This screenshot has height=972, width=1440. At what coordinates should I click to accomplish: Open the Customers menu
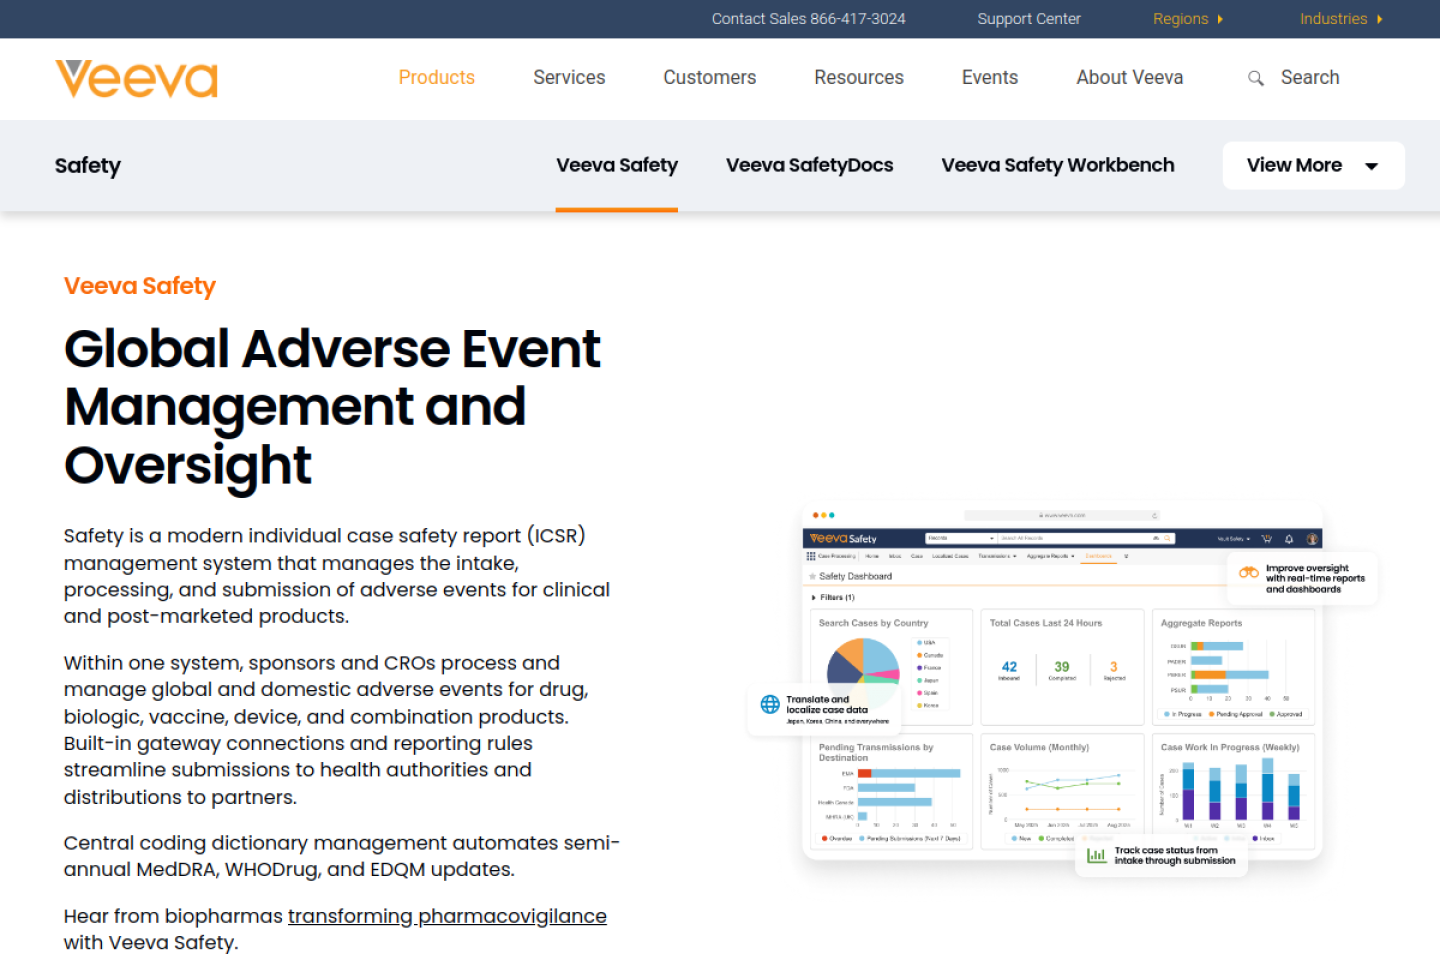point(710,78)
